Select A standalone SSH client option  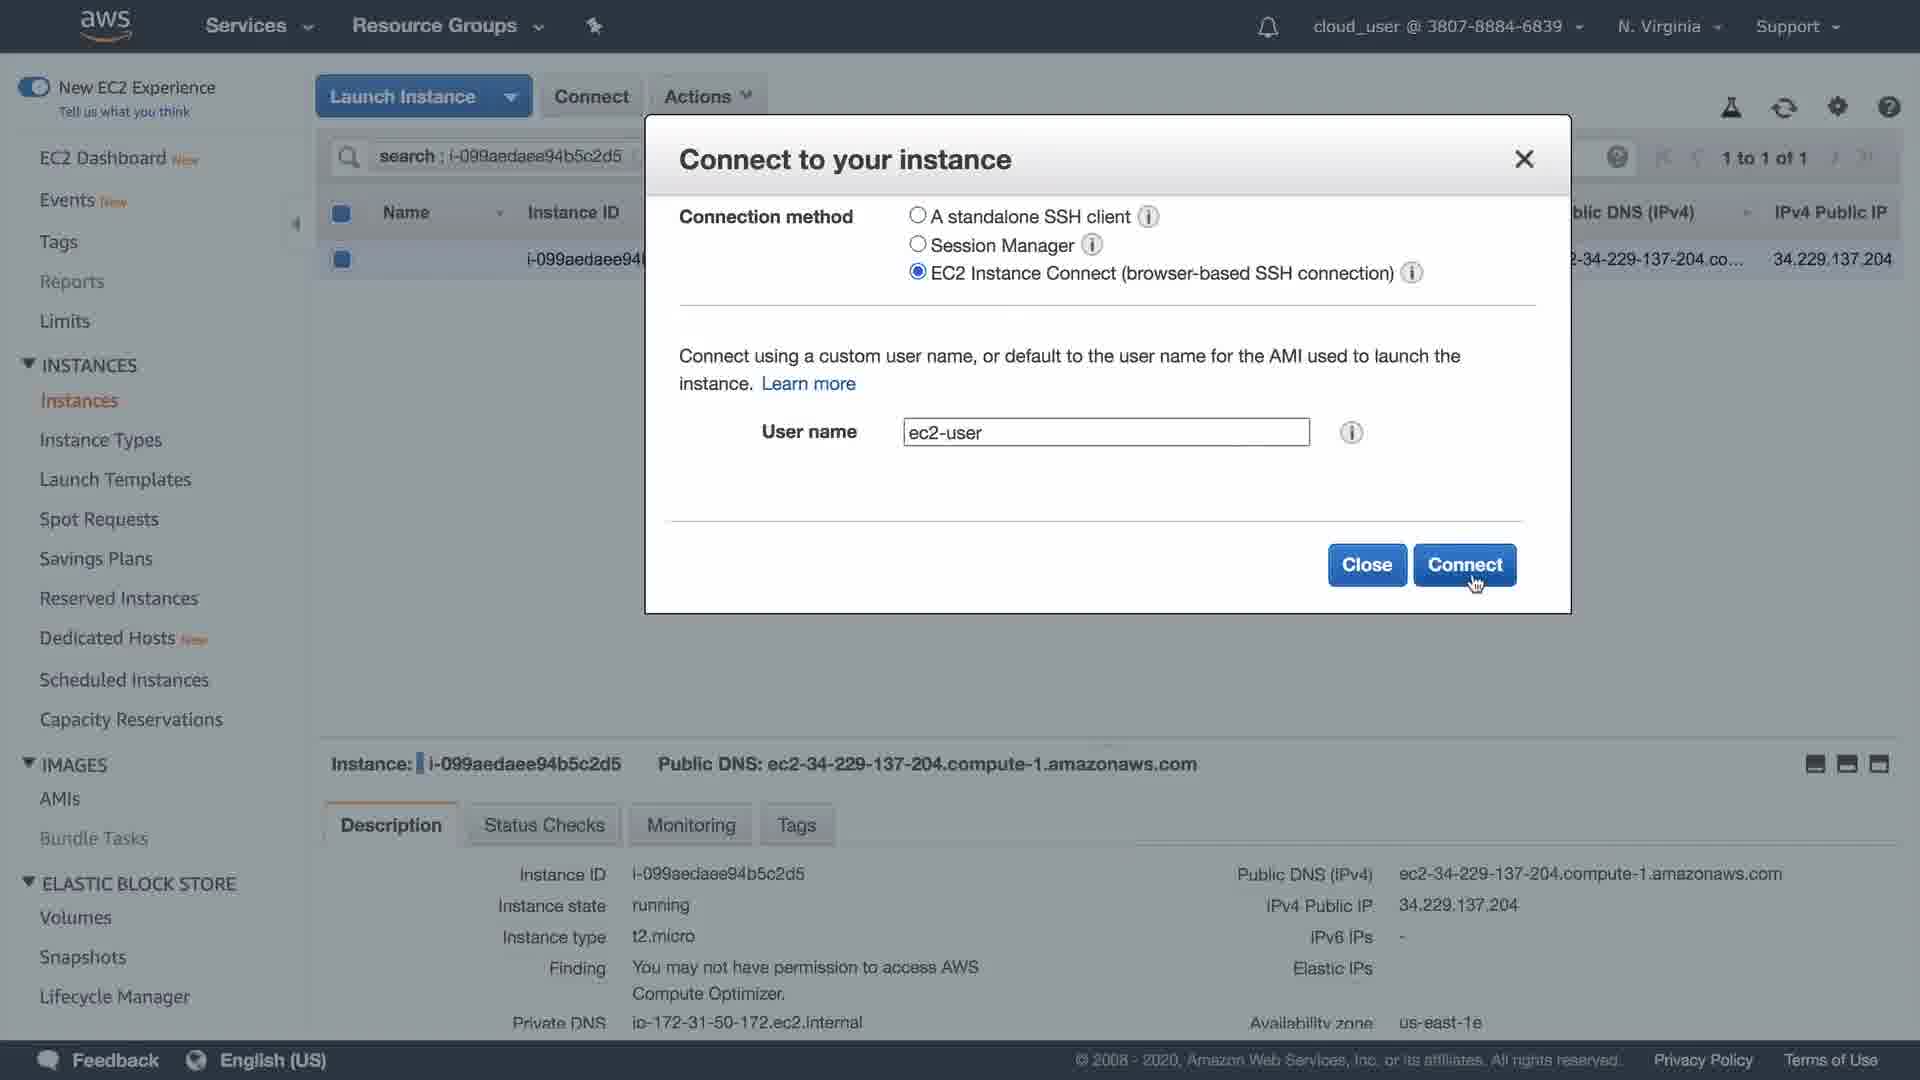pos(917,215)
